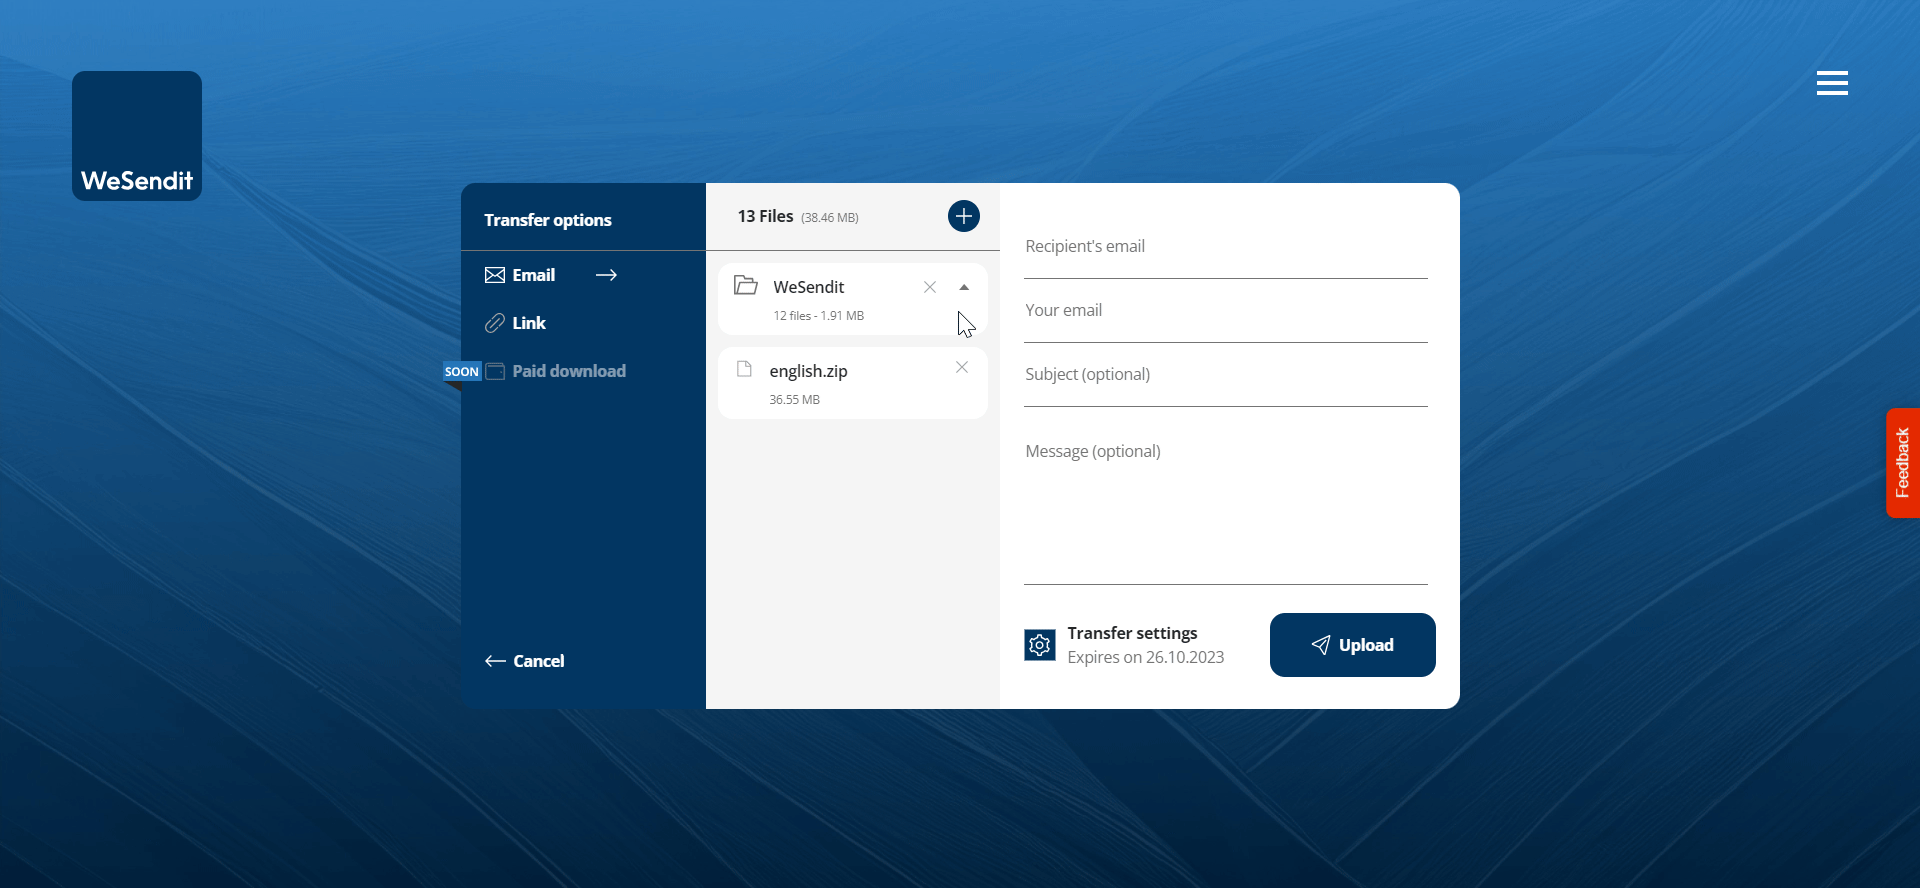Click the 13 Files heading
The width and height of the screenshot is (1920, 888).
coord(766,216)
